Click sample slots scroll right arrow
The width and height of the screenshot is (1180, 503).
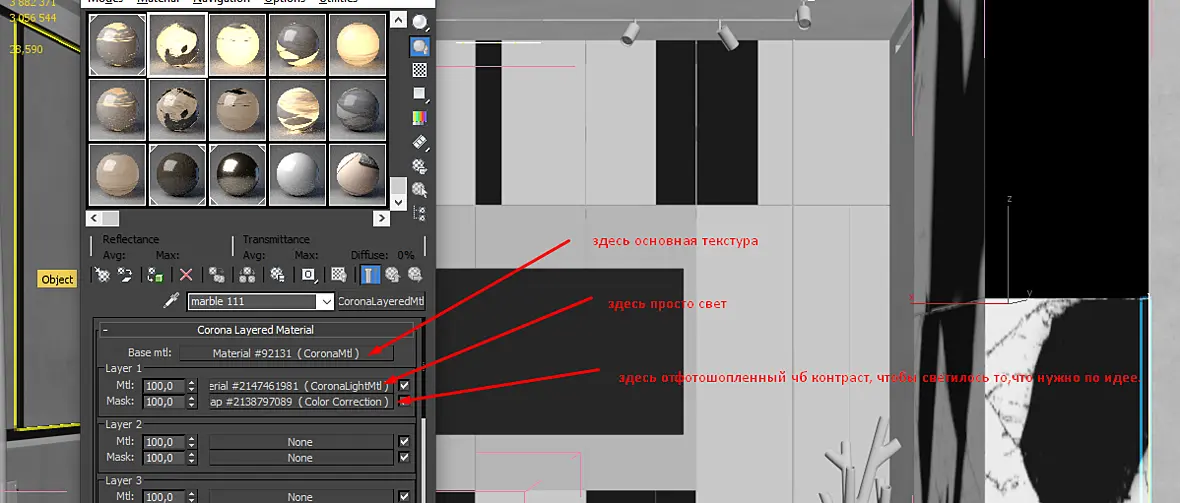(382, 218)
